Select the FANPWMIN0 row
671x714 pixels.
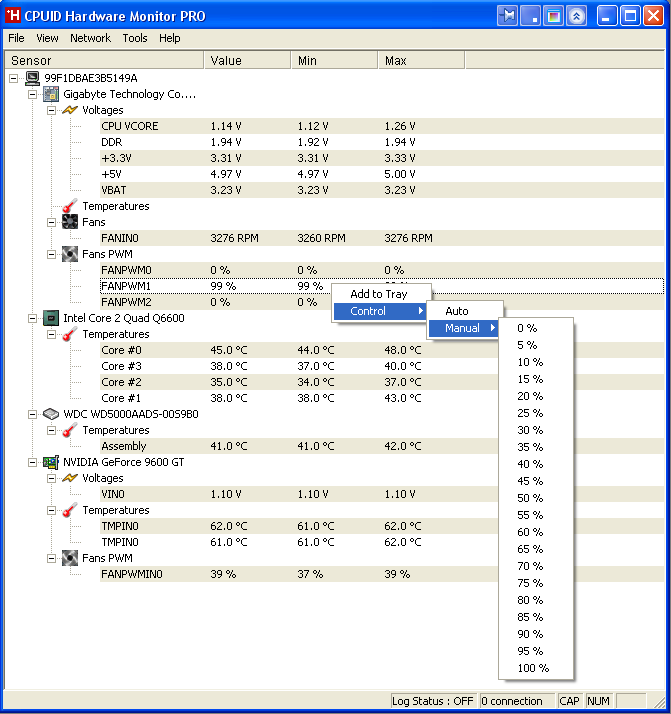point(298,574)
